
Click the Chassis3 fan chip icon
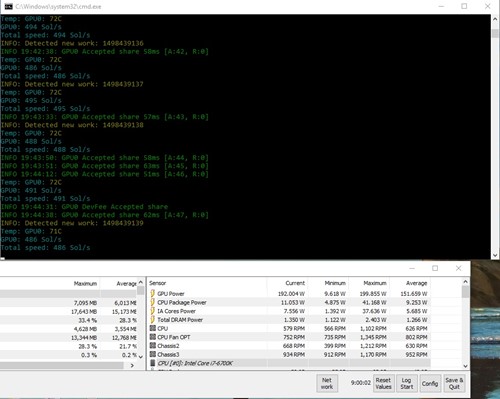pos(153,354)
